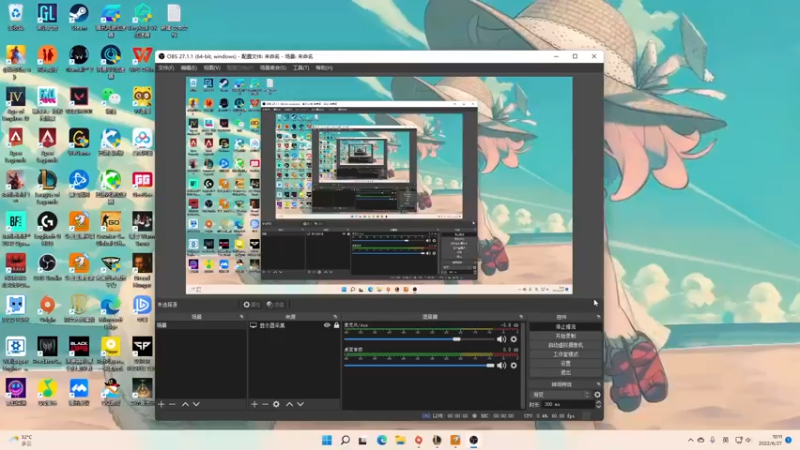Enable Studio Mode button
The height and width of the screenshot is (450, 800).
click(x=565, y=354)
